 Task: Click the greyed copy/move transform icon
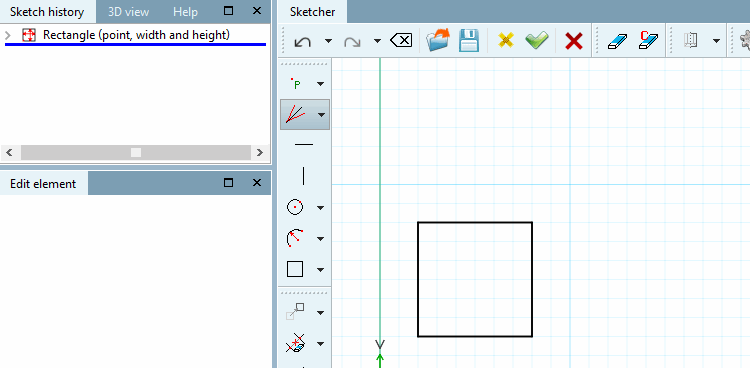(x=295, y=312)
